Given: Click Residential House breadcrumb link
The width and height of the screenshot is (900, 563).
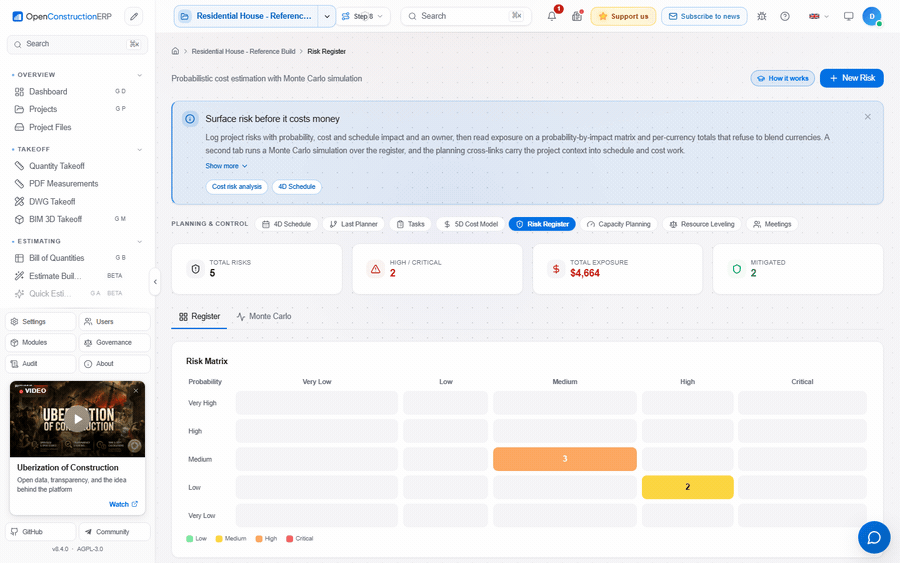Looking at the screenshot, I should pos(243,52).
